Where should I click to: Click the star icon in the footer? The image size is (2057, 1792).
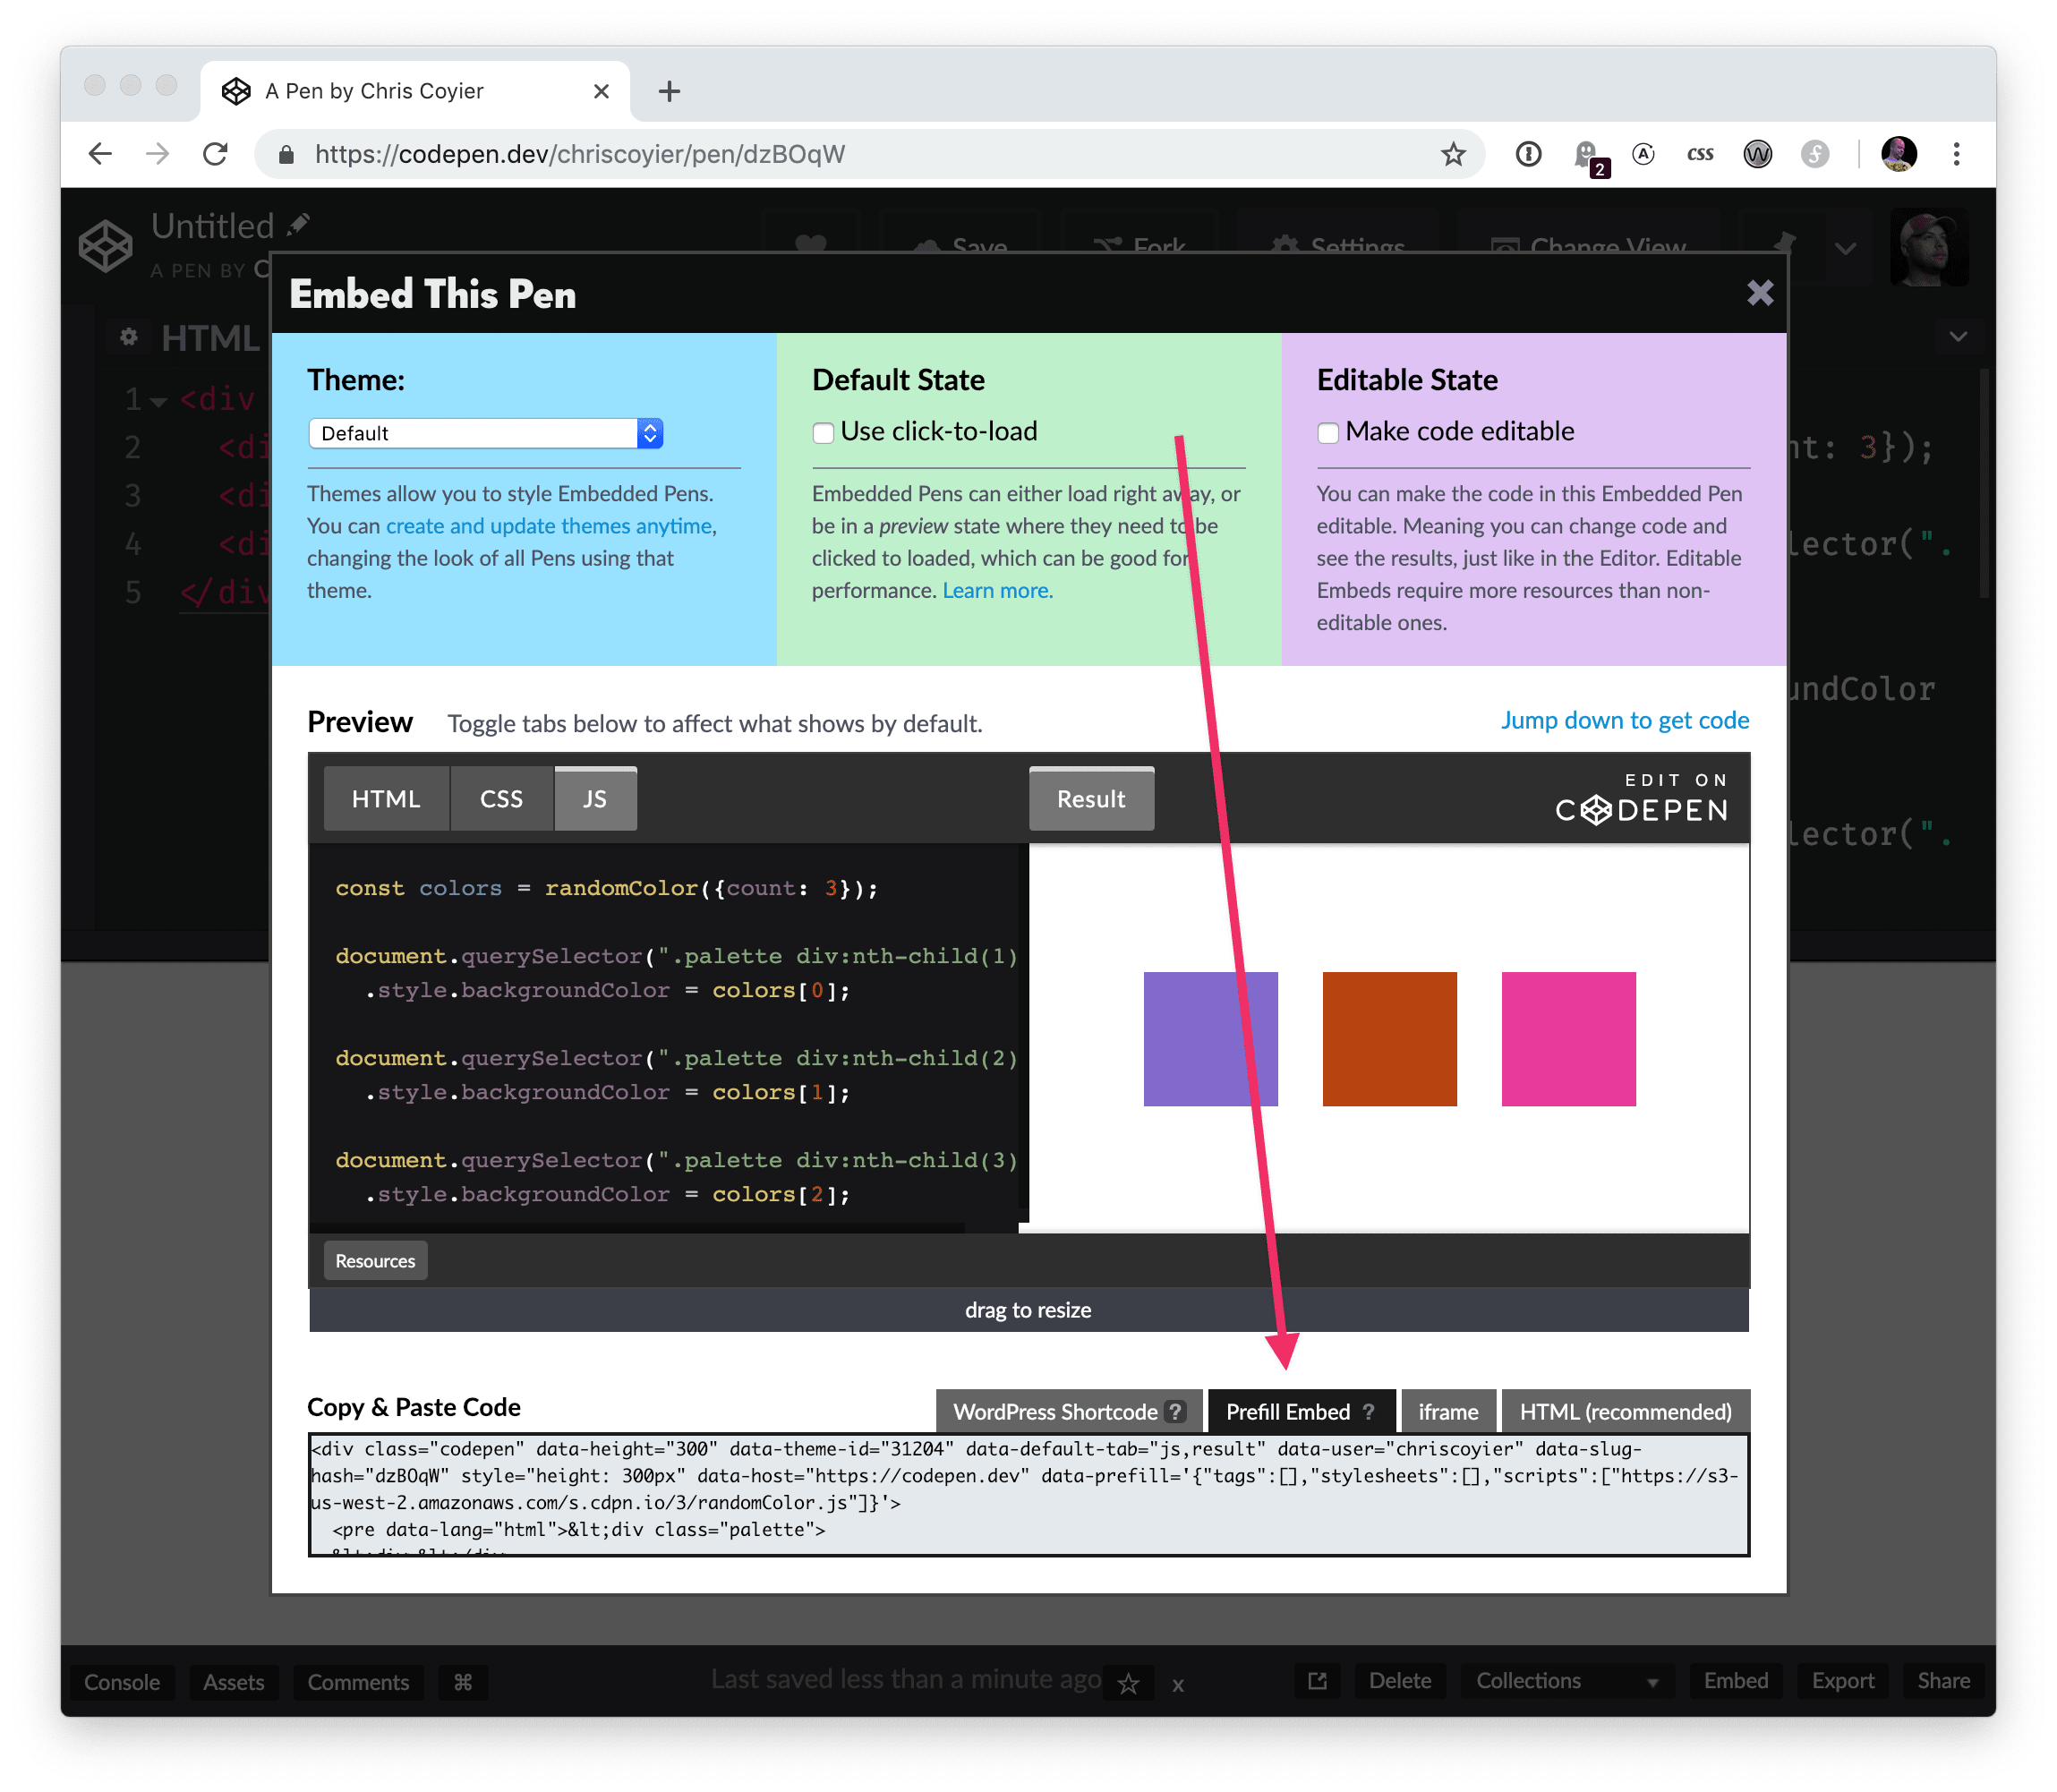(1128, 1684)
